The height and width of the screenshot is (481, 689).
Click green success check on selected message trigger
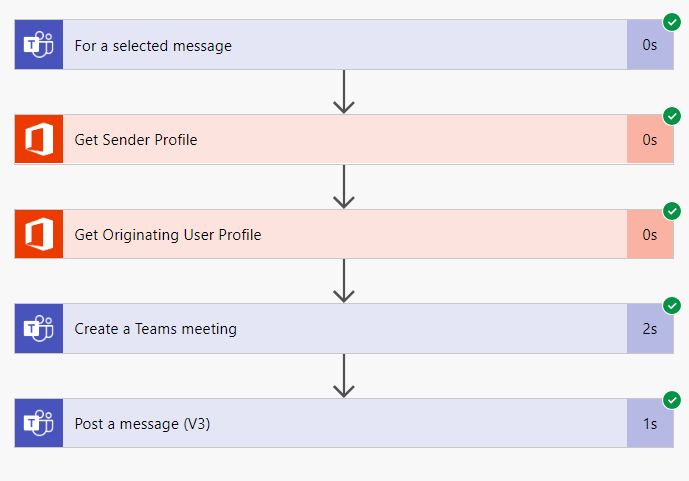click(672, 22)
